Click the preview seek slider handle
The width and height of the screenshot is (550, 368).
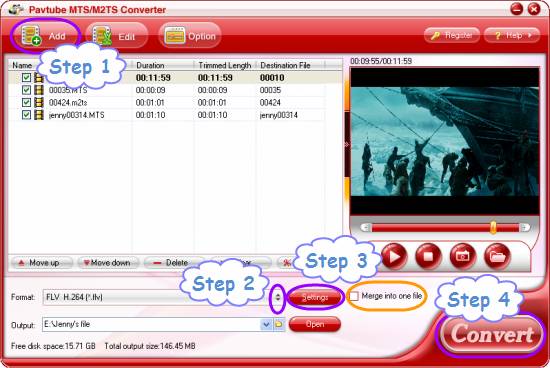click(x=493, y=227)
